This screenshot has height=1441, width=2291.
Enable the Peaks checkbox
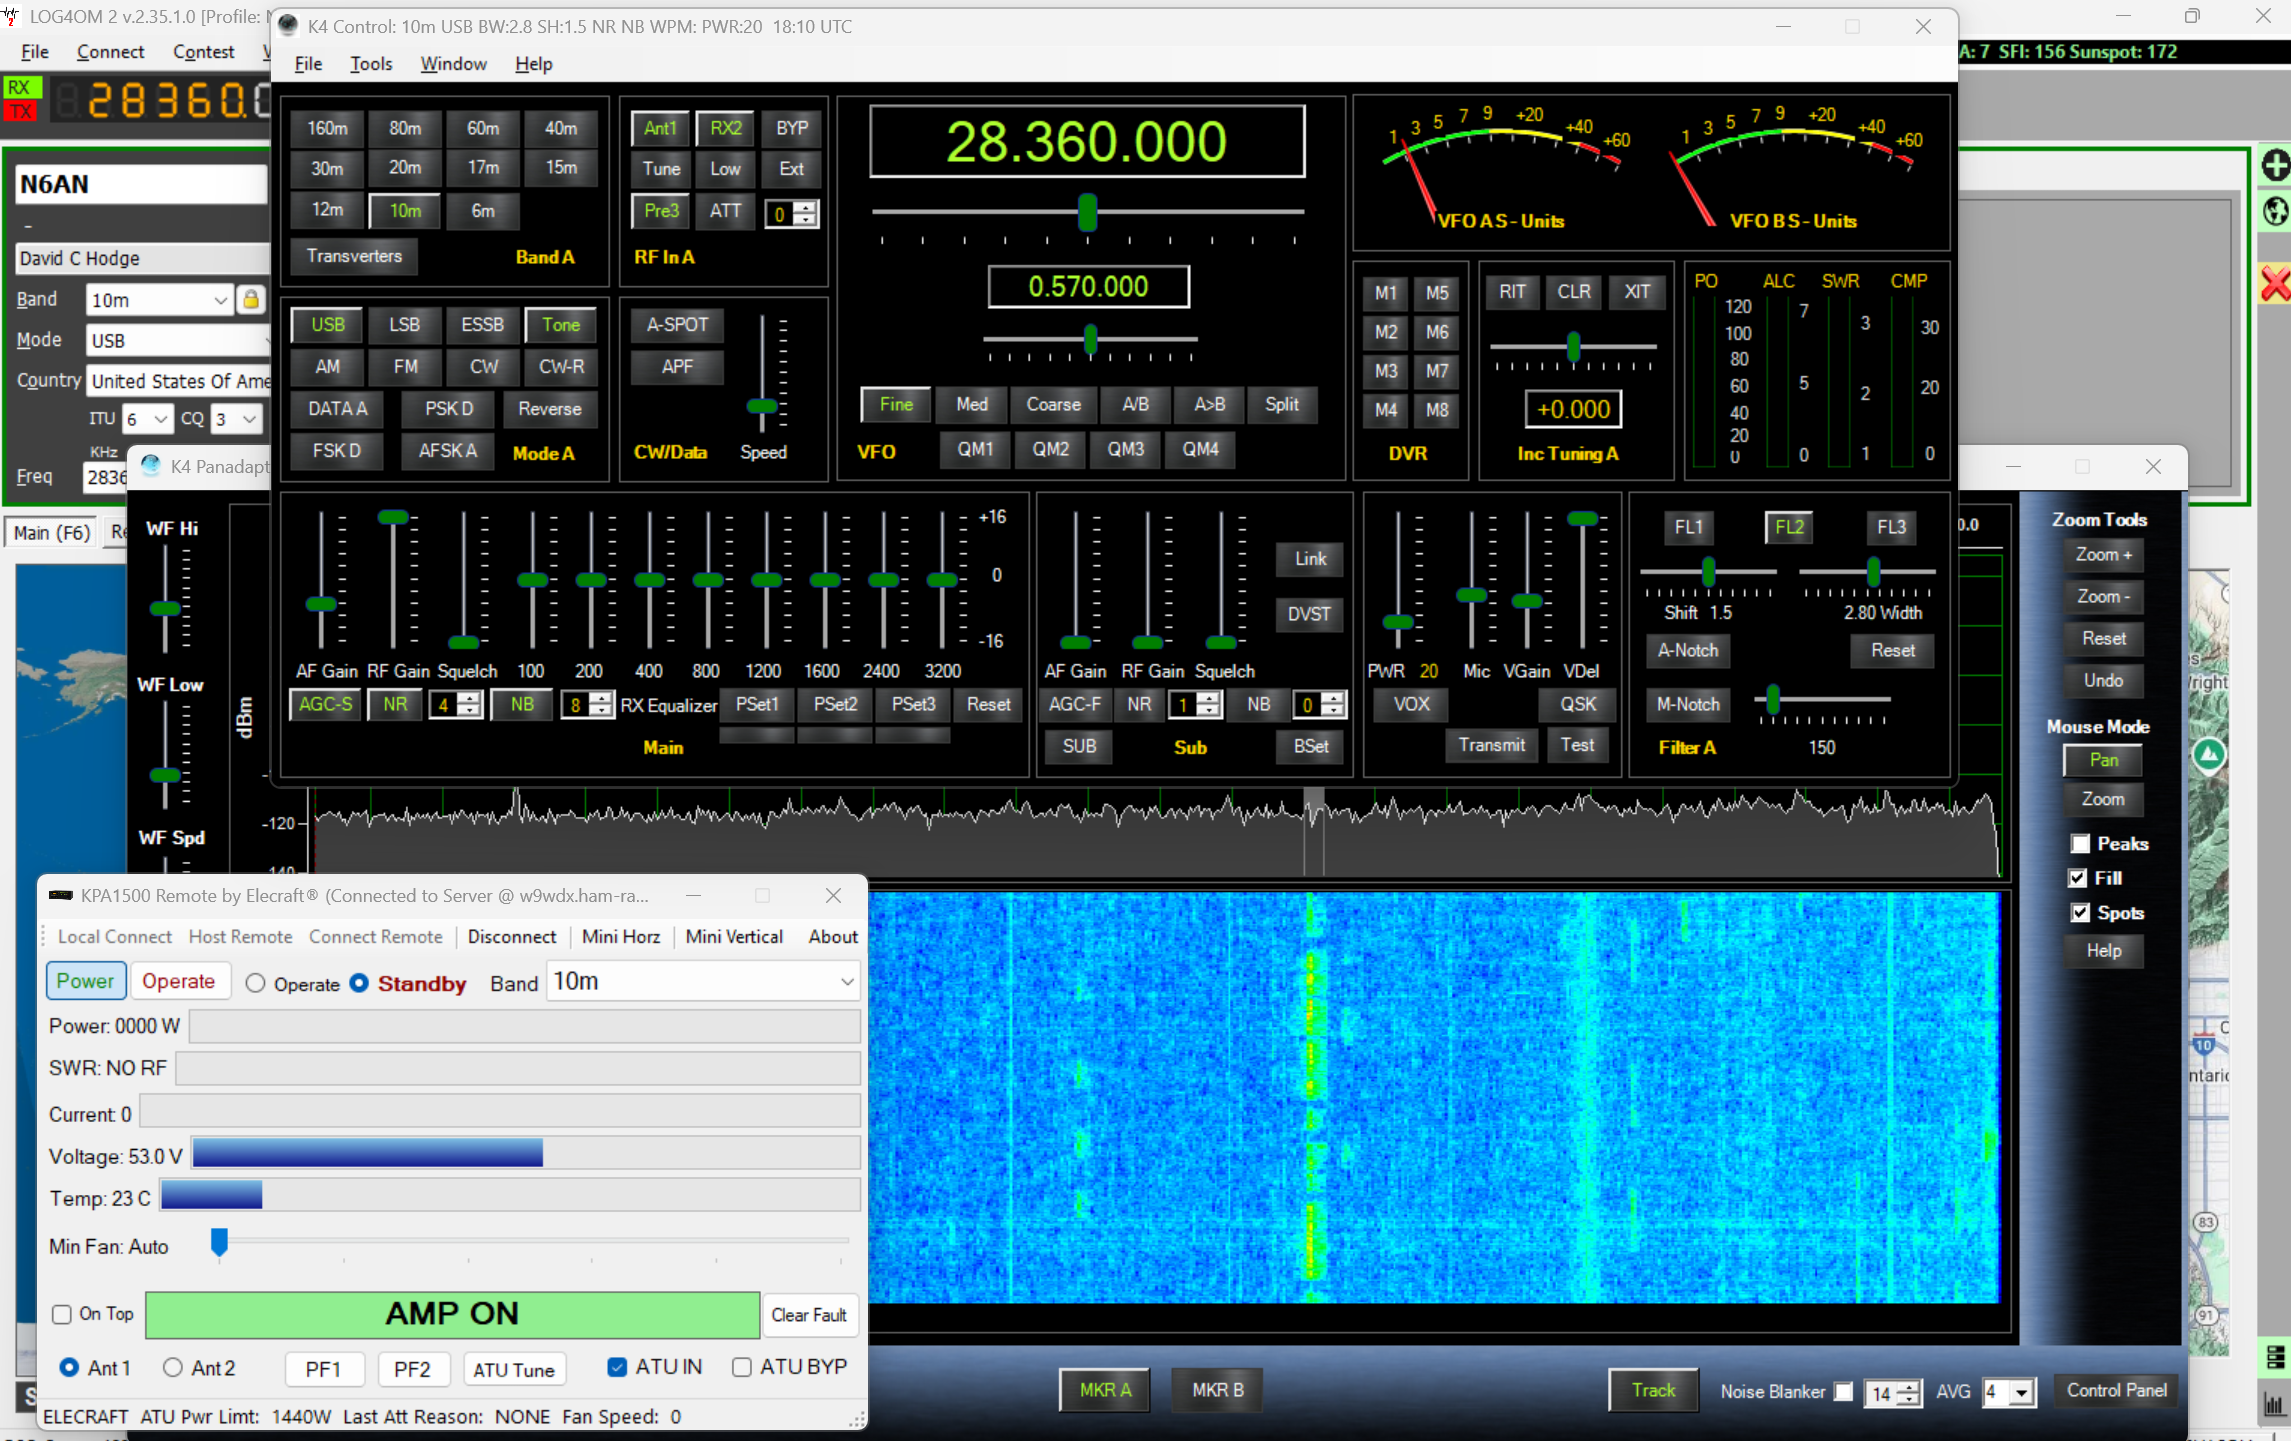[2080, 843]
